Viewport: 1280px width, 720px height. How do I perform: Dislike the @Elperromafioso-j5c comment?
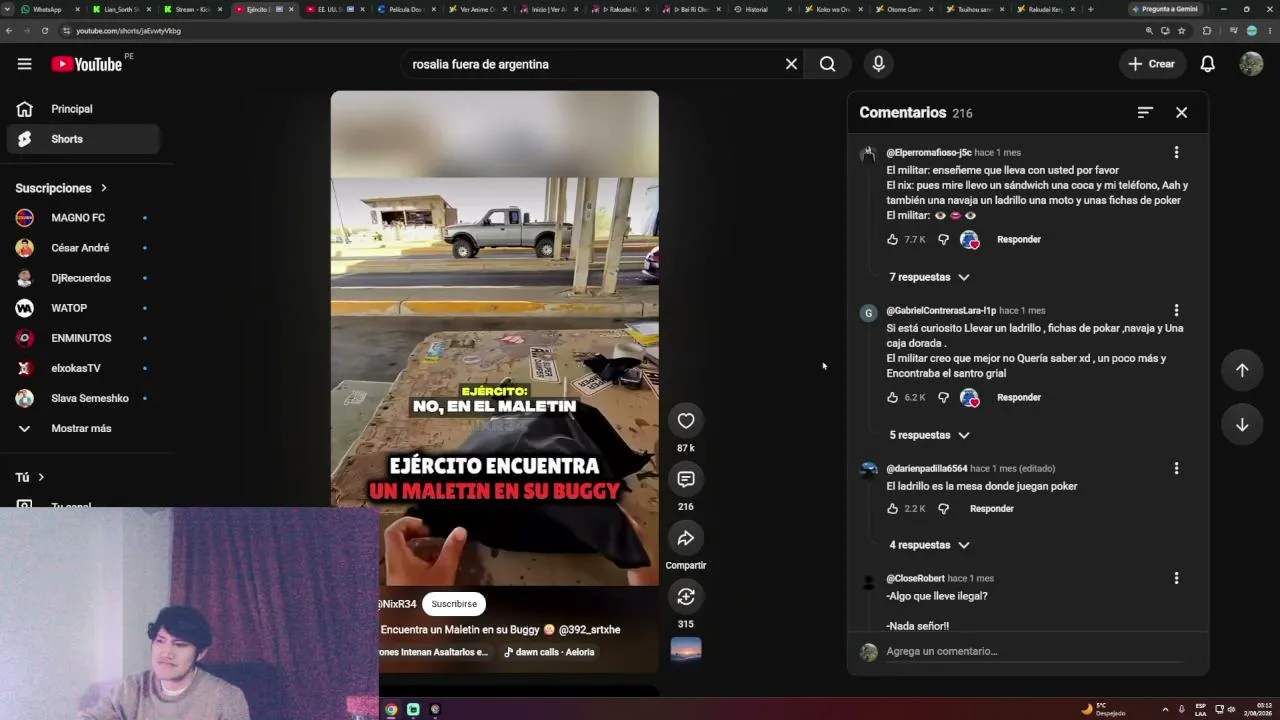click(x=942, y=240)
